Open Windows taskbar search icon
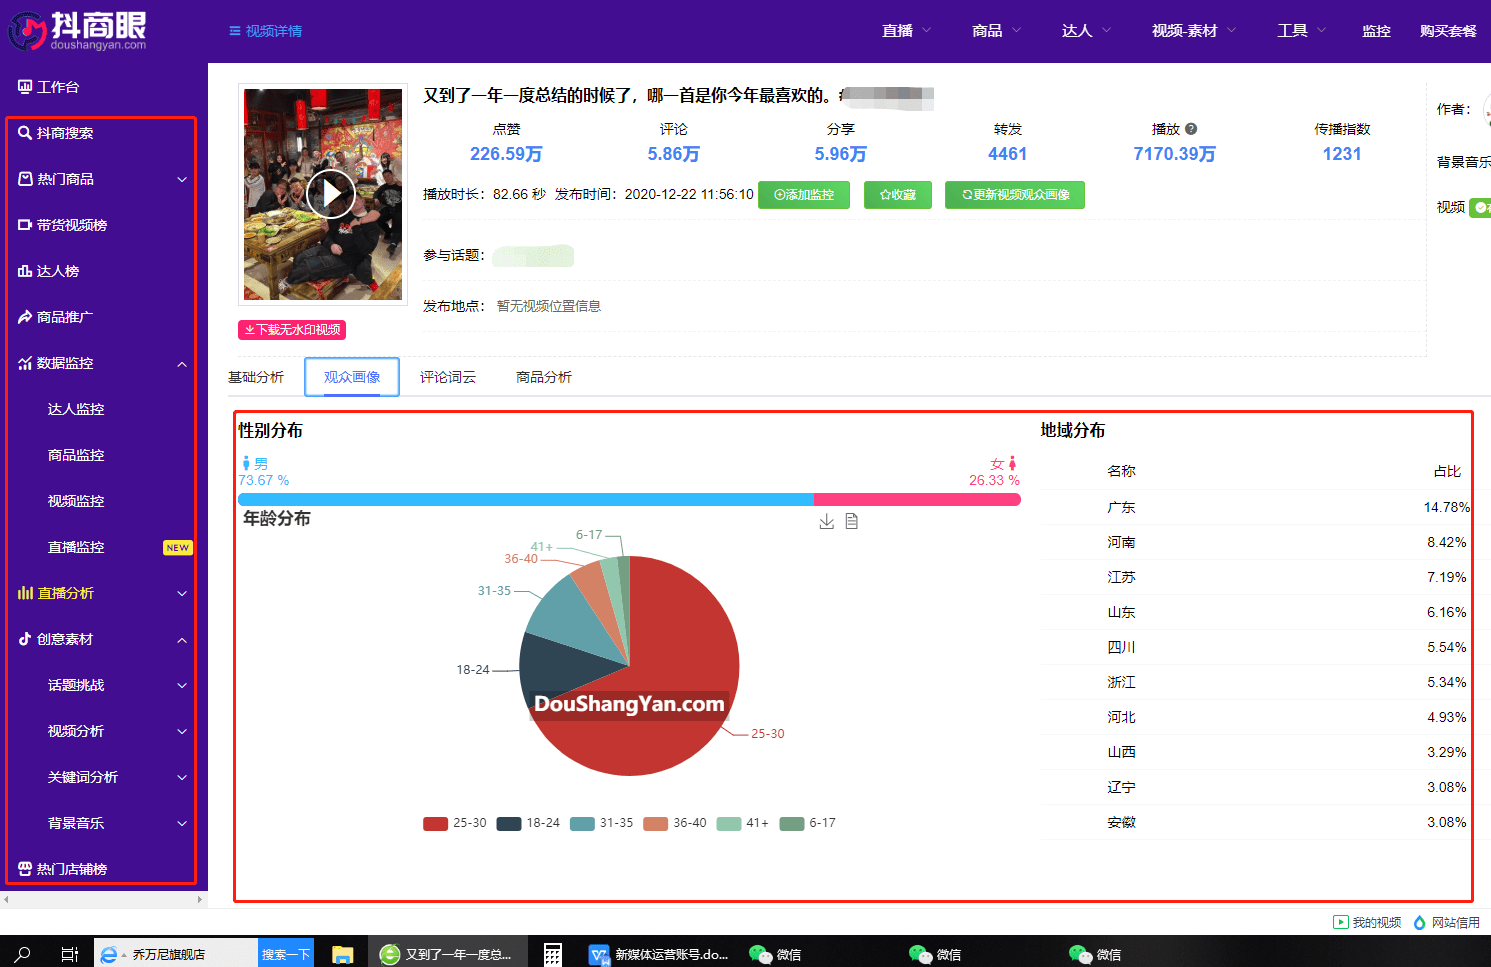1491x967 pixels. click(x=23, y=954)
